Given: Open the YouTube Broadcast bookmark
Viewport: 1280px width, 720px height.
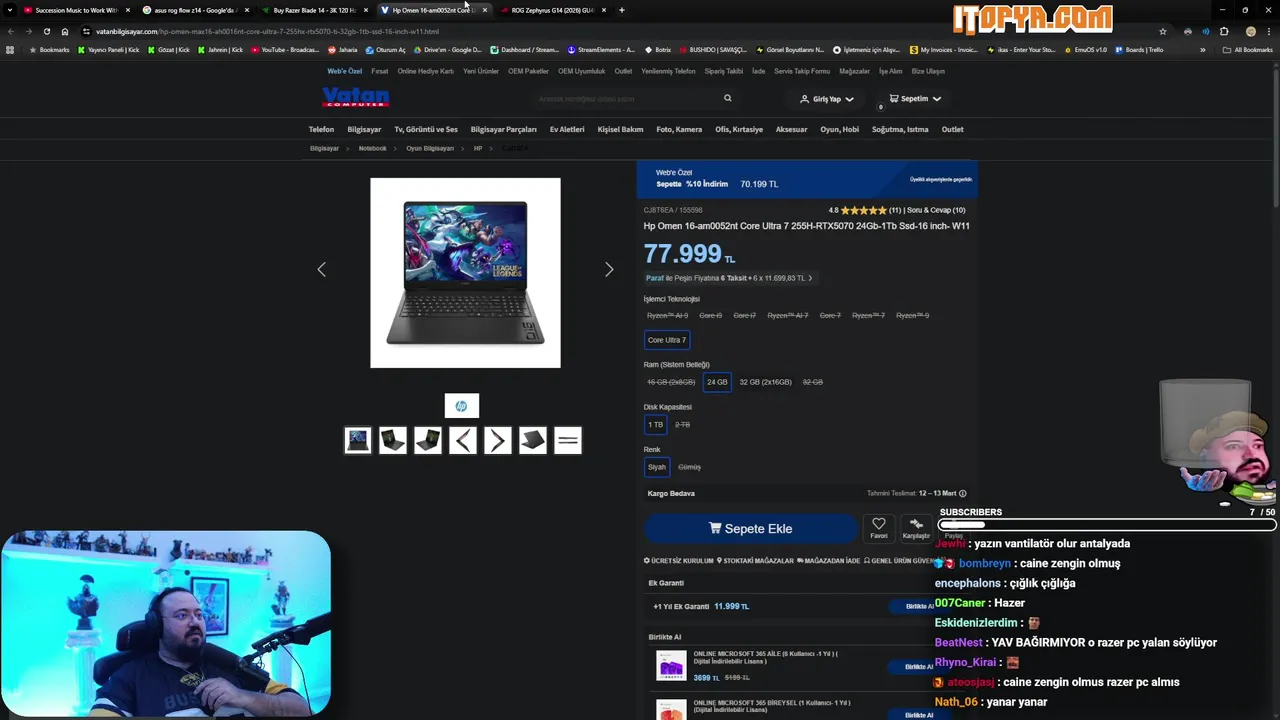Looking at the screenshot, I should [x=285, y=49].
